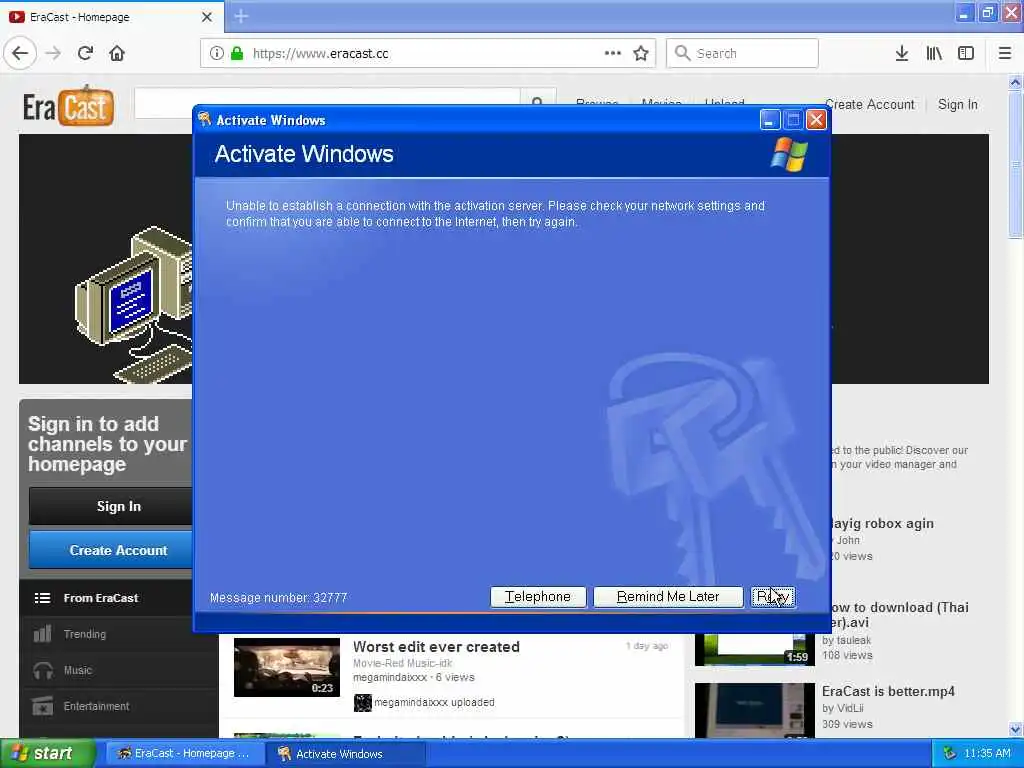Click the URL address bar
This screenshot has width=1024, height=768.
click(x=428, y=54)
